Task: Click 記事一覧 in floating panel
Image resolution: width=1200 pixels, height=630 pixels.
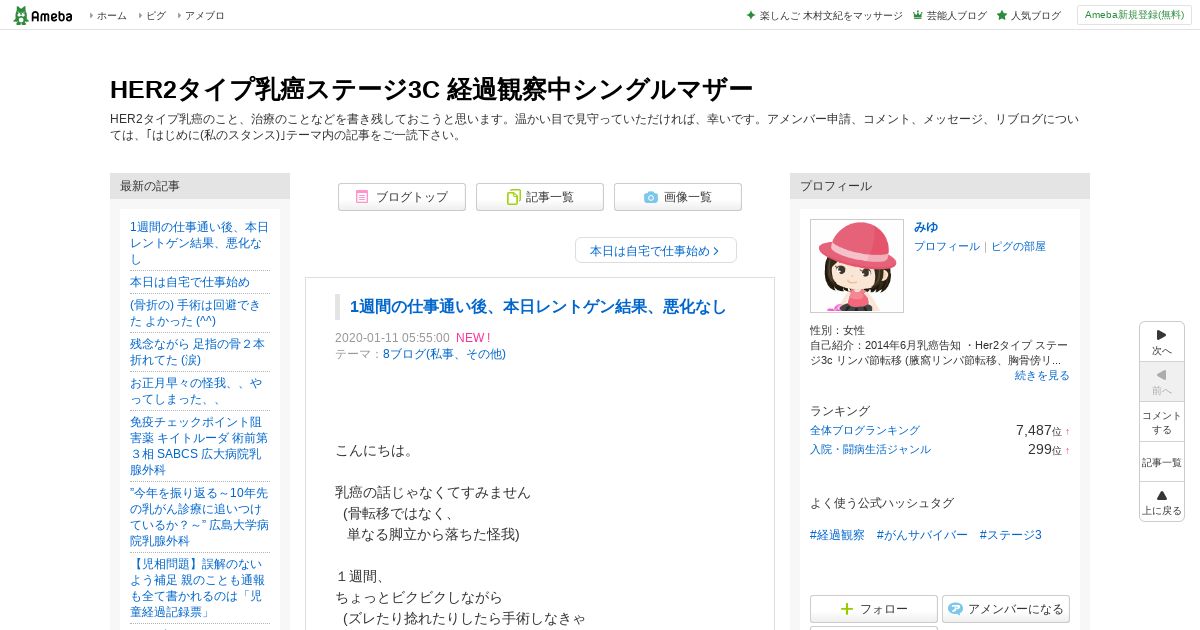Action: [x=1162, y=462]
